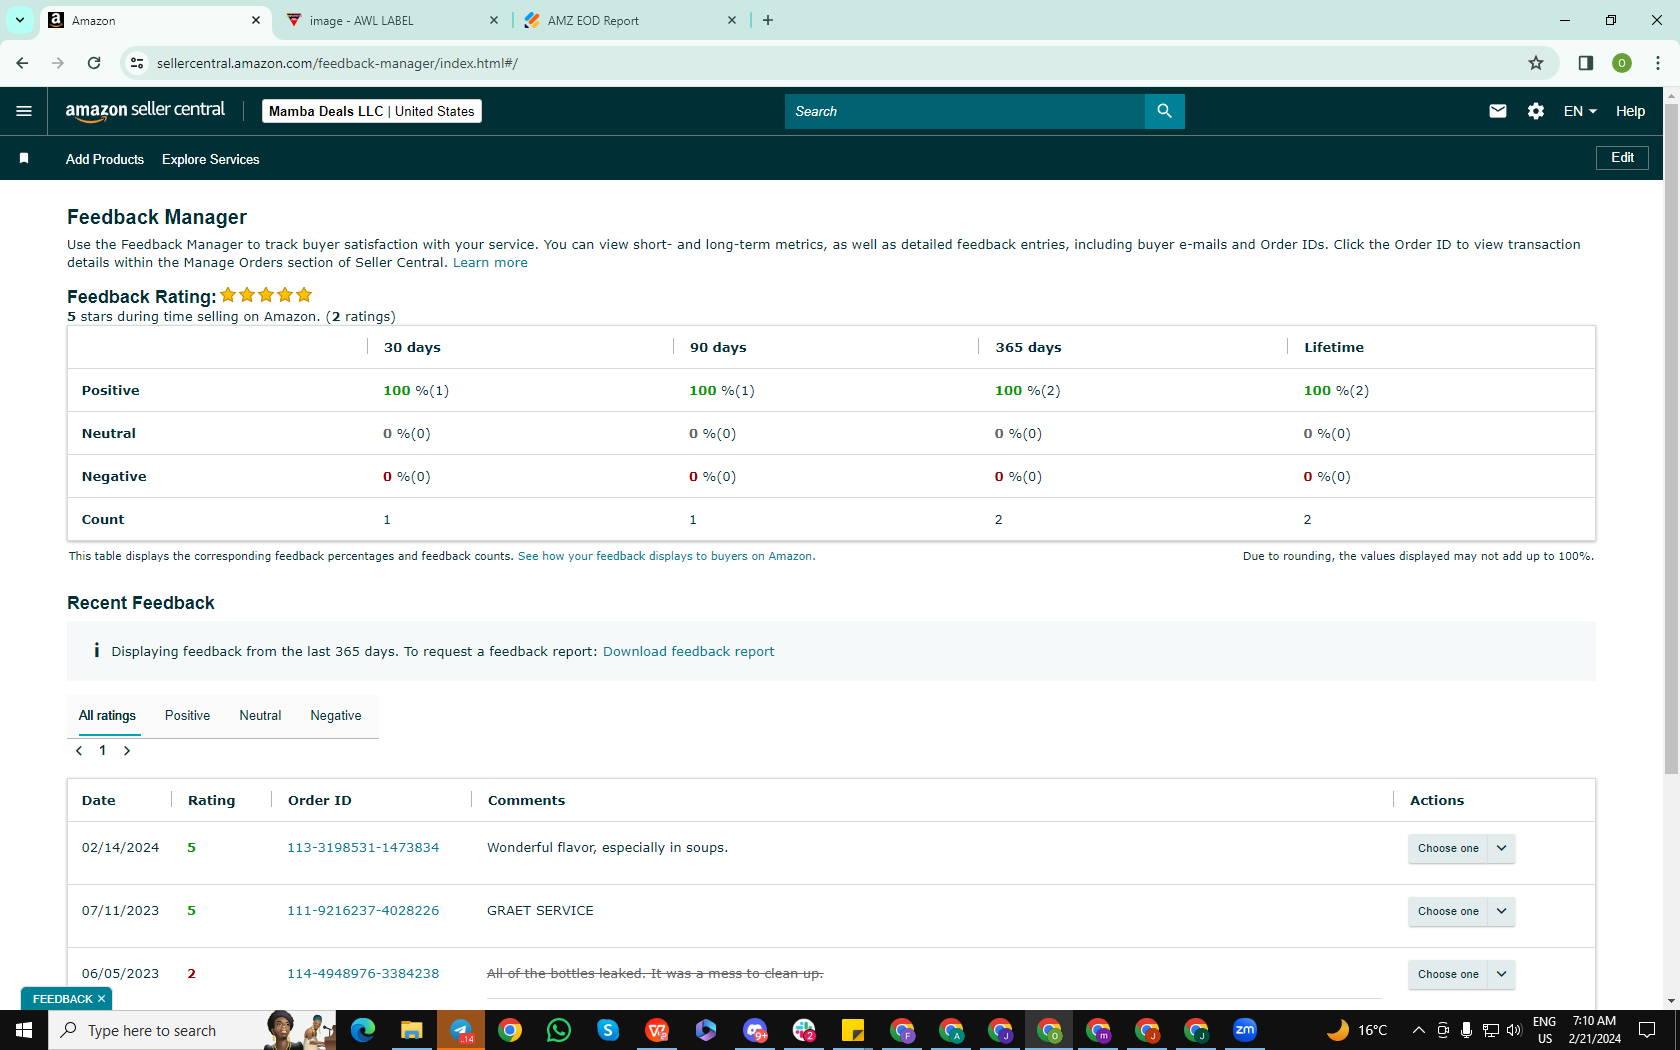Select the page number 1
This screenshot has width=1680, height=1050.
coord(102,750)
